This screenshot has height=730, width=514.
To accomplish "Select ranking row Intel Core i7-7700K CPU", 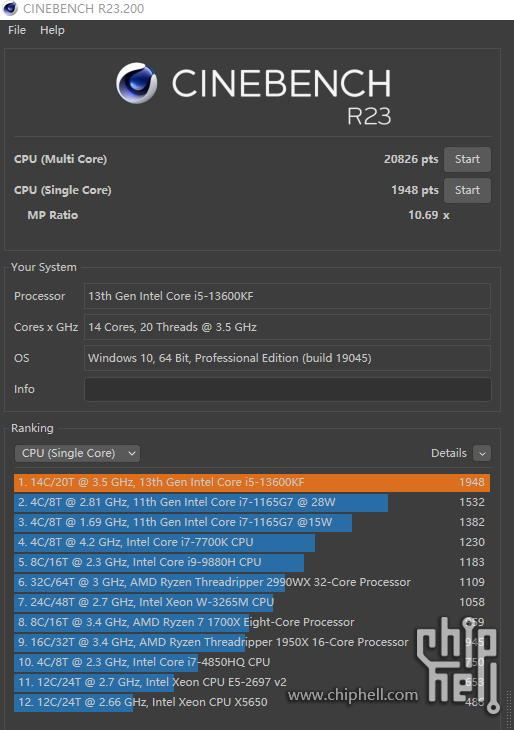I will pyautogui.click(x=252, y=542).
